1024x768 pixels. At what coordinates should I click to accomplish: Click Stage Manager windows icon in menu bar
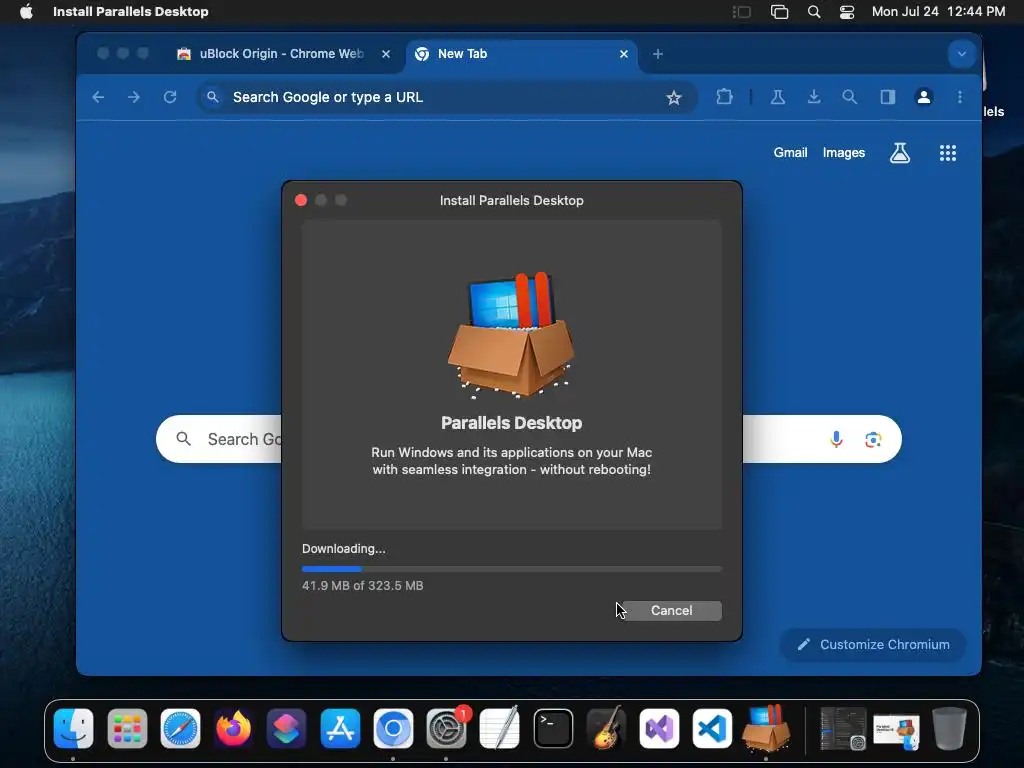pyautogui.click(x=779, y=12)
